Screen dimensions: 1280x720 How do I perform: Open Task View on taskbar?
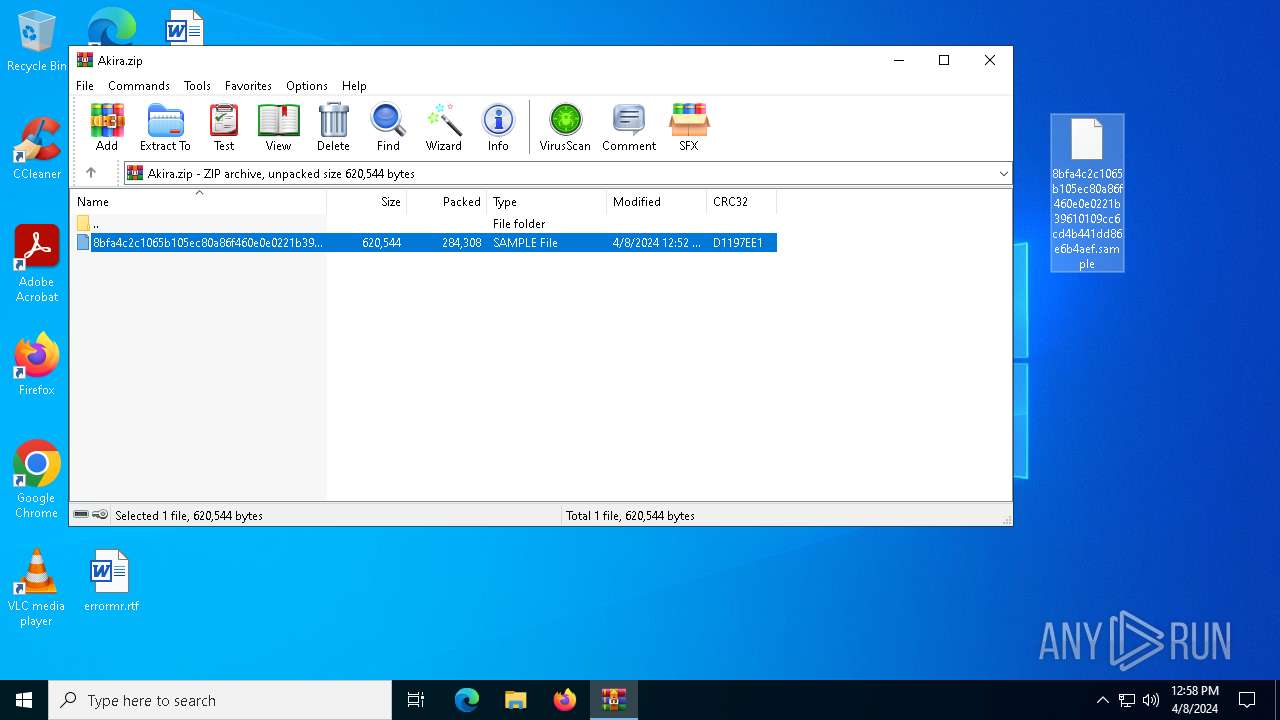[x=416, y=700]
